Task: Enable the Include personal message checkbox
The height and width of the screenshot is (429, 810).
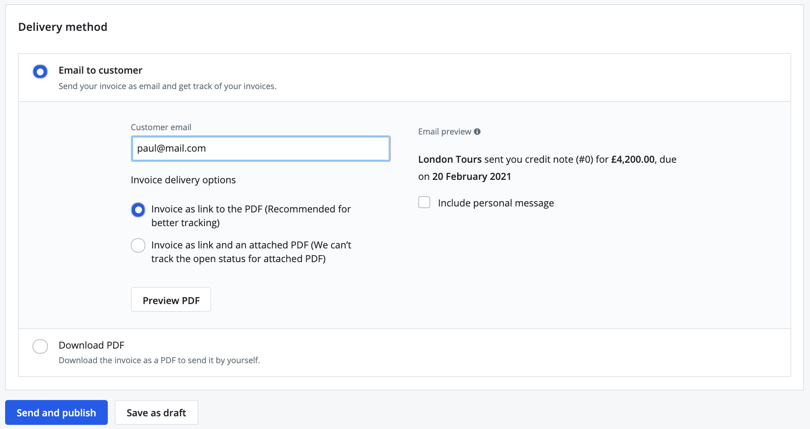Action: coord(424,202)
